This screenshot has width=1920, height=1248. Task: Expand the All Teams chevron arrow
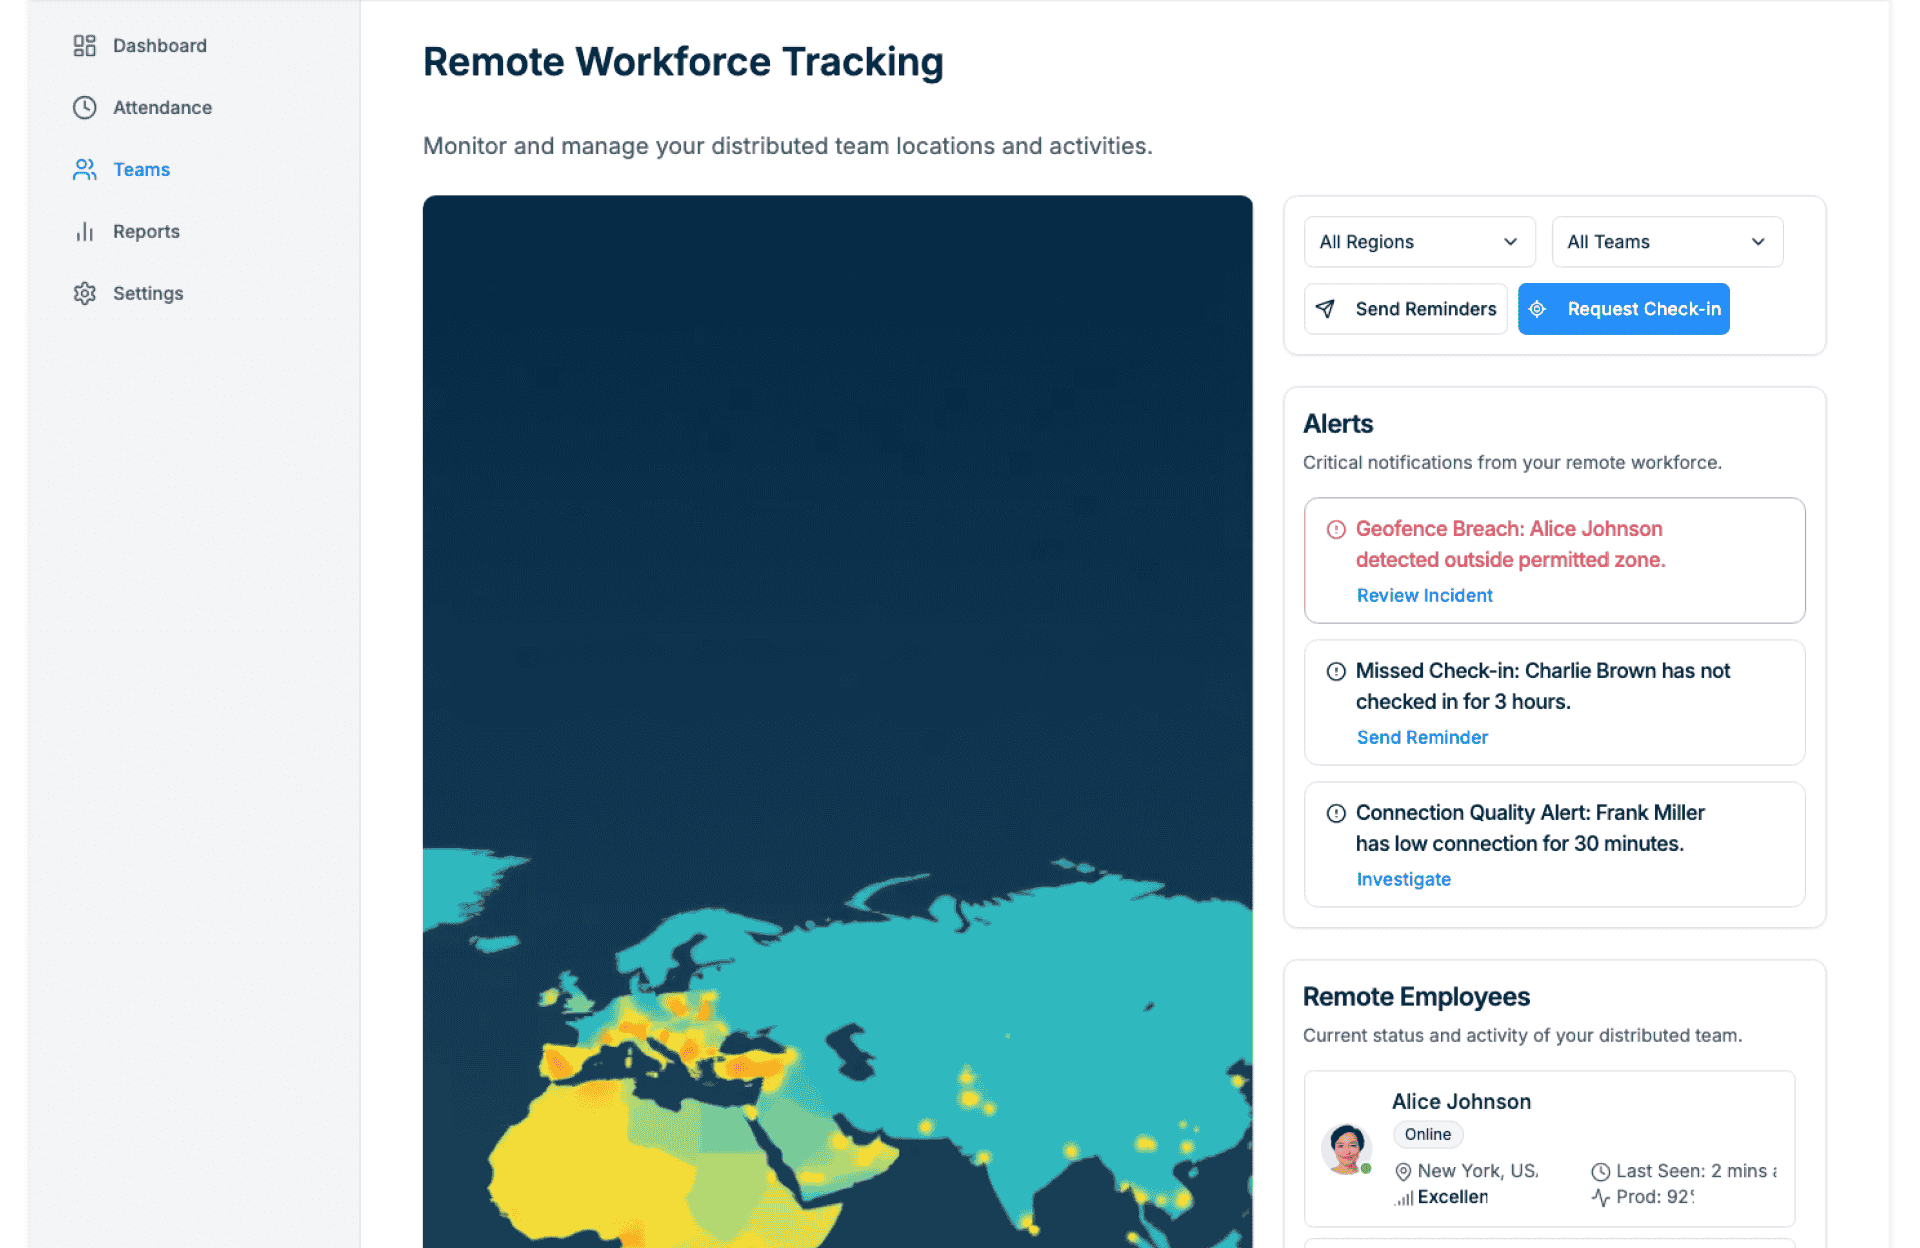(1758, 242)
